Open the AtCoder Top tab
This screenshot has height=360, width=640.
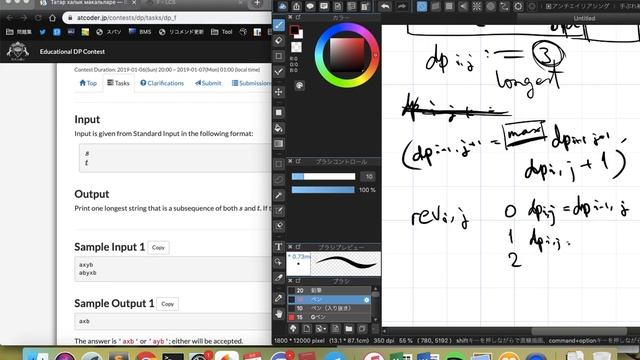[88, 83]
